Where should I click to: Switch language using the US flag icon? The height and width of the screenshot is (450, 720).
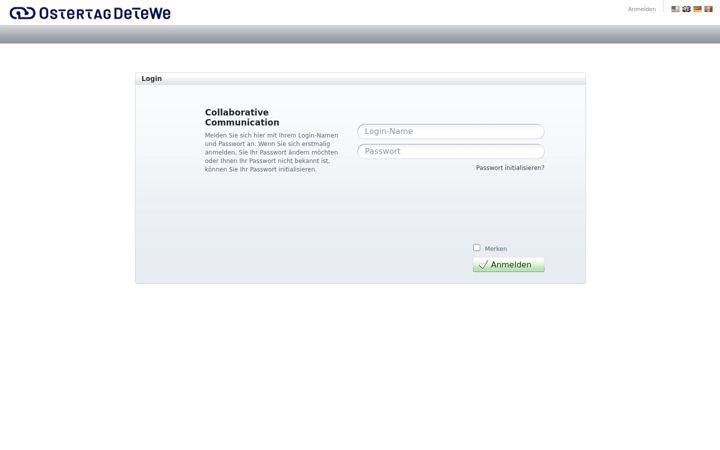(x=675, y=9)
